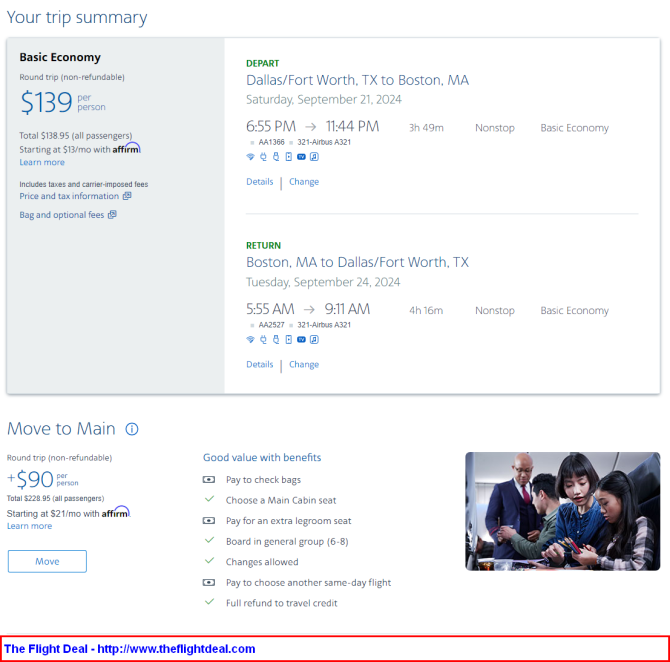Click the Affirm logo after Starting at $13/mo
The width and height of the screenshot is (670, 662).
coord(126,148)
